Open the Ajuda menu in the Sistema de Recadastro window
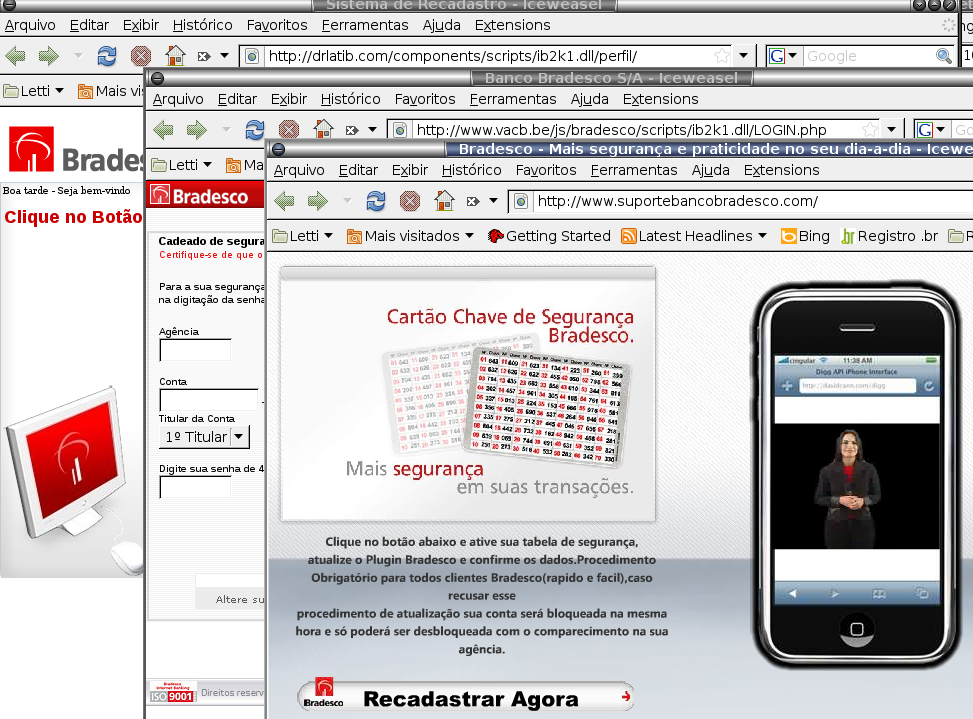Screen dimensions: 973x719 click(441, 25)
